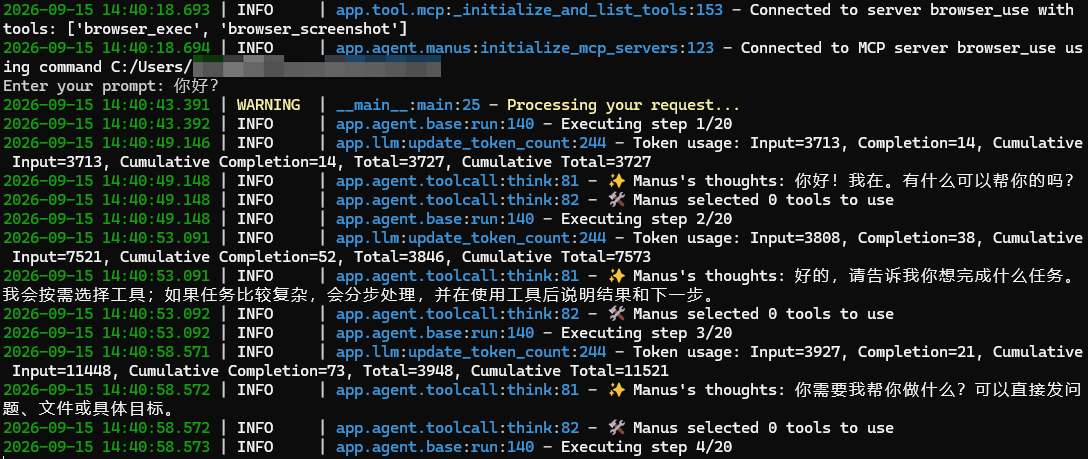This screenshot has height=459, width=1088.
Task: Click the "Executing step 1/20" message
Action: pyautogui.click(x=647, y=124)
